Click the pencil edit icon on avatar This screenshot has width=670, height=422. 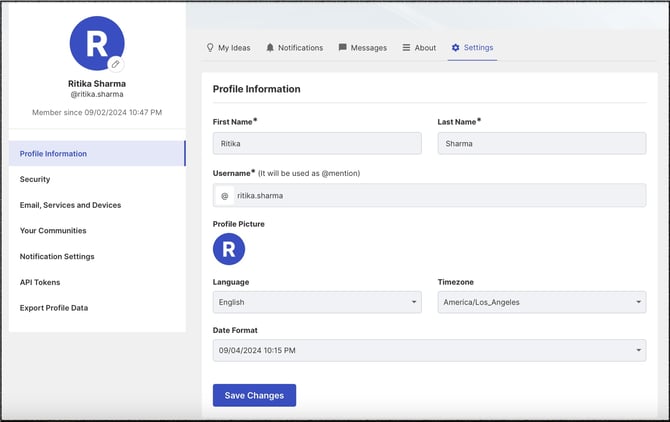click(x=115, y=64)
